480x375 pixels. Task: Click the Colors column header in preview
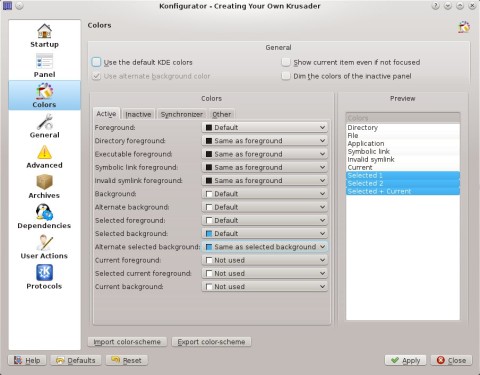[403, 118]
